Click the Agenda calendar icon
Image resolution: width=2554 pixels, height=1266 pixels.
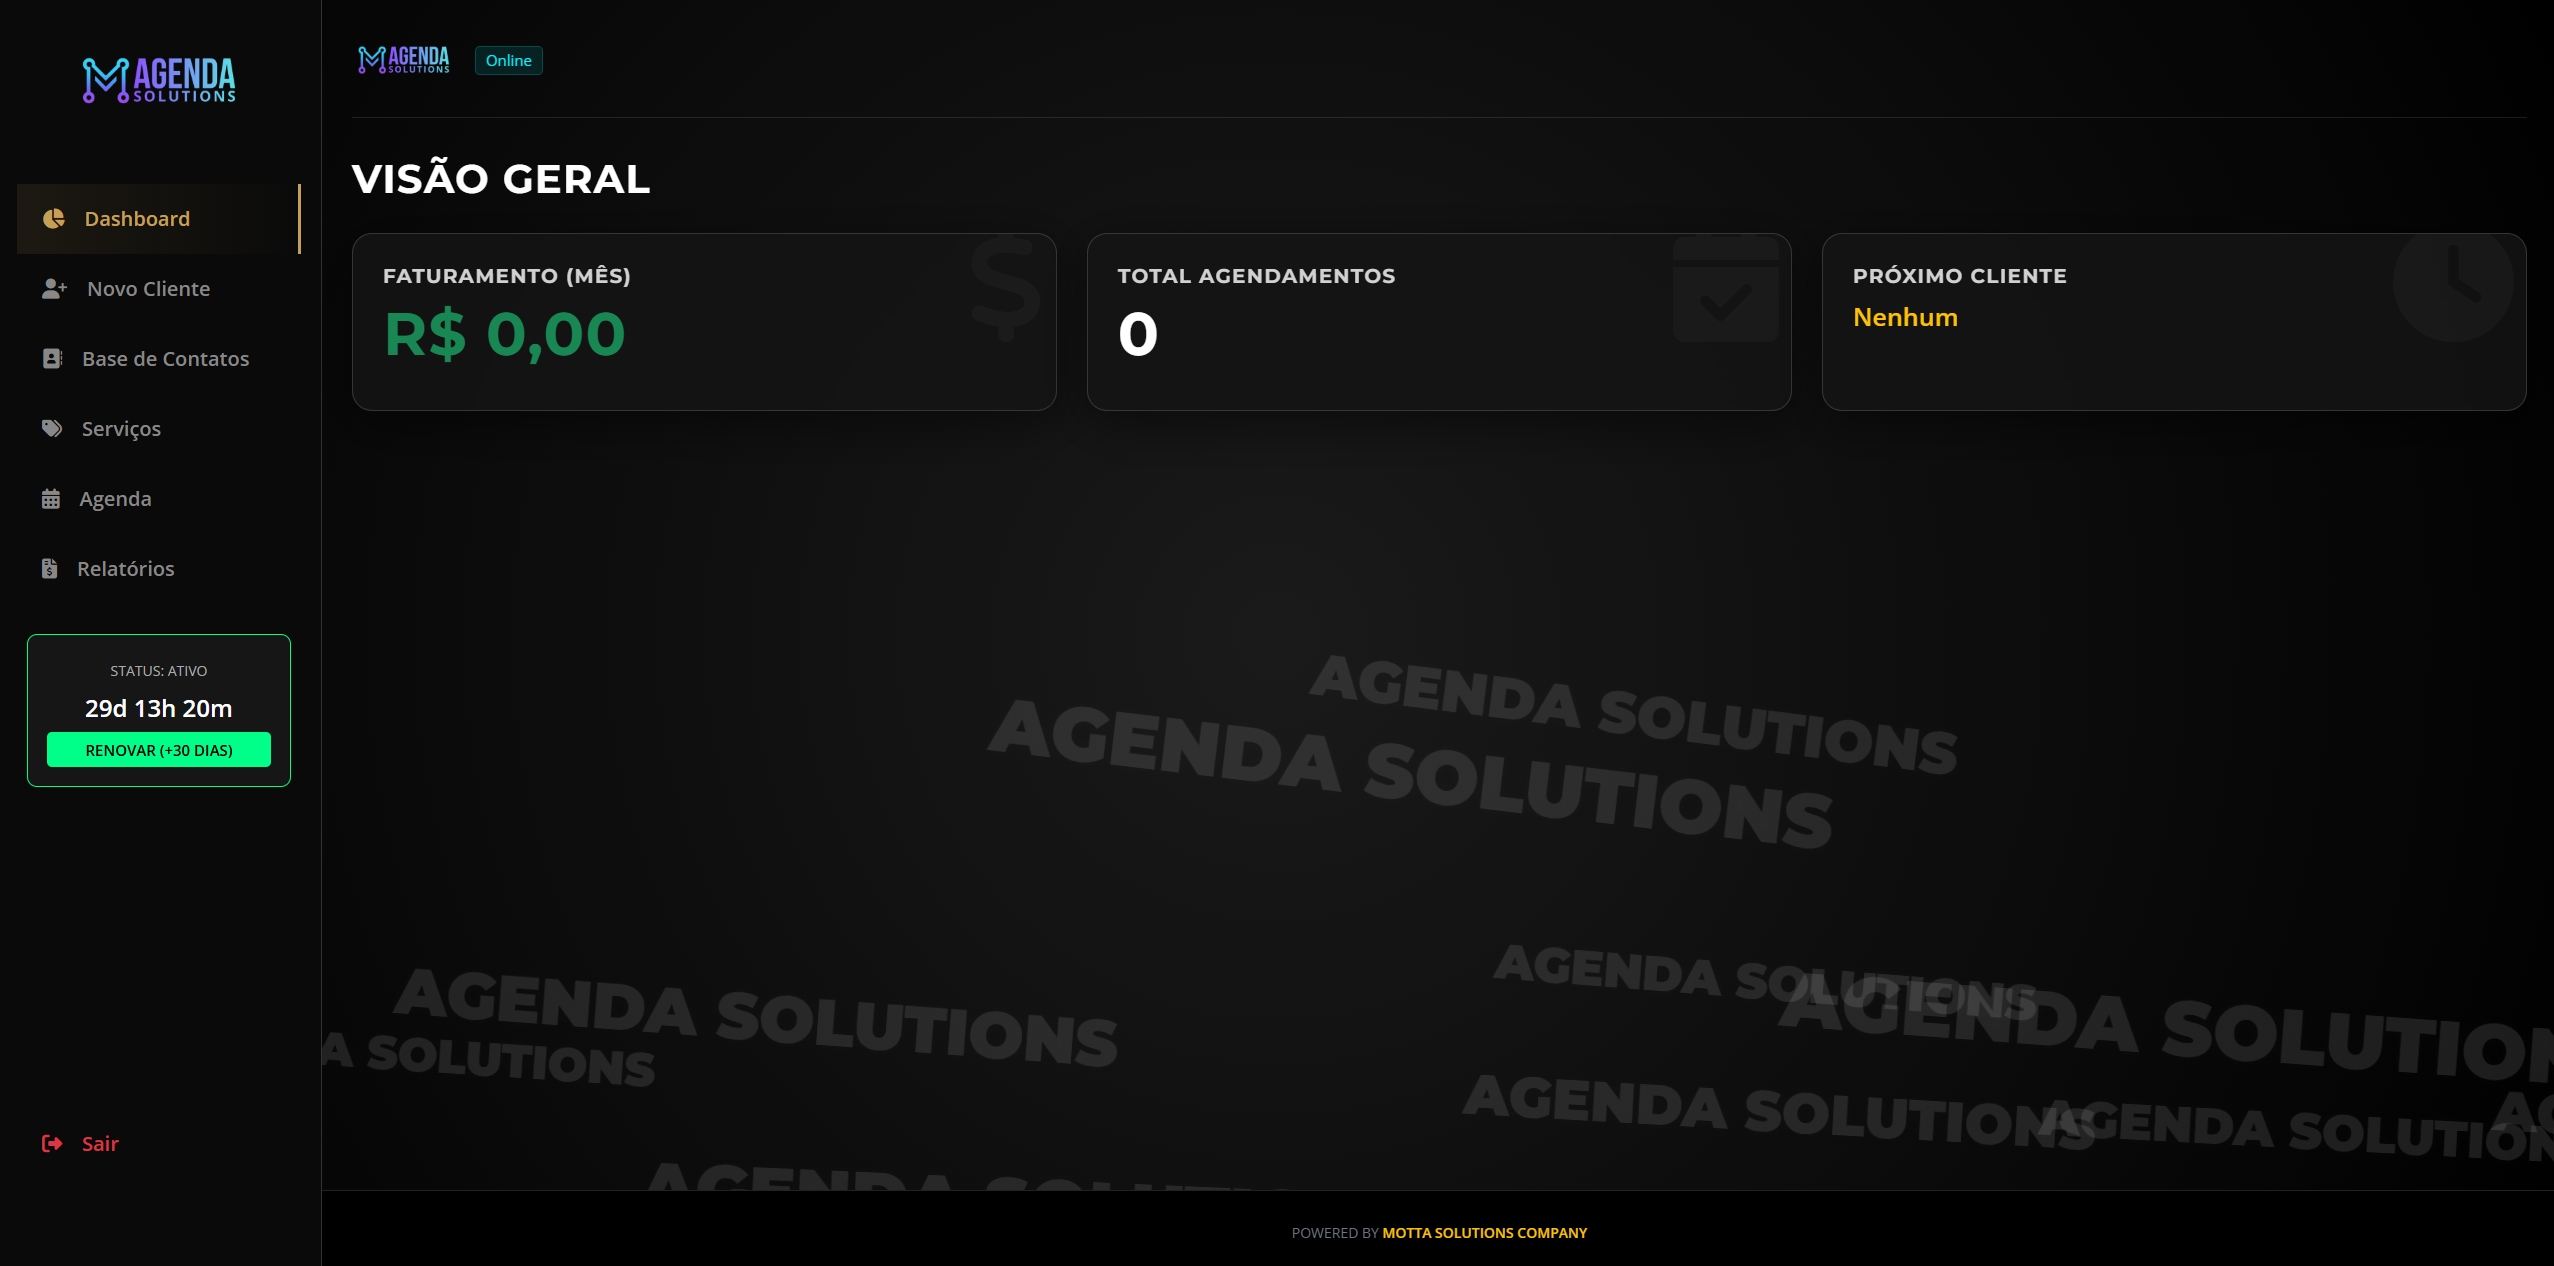51,499
